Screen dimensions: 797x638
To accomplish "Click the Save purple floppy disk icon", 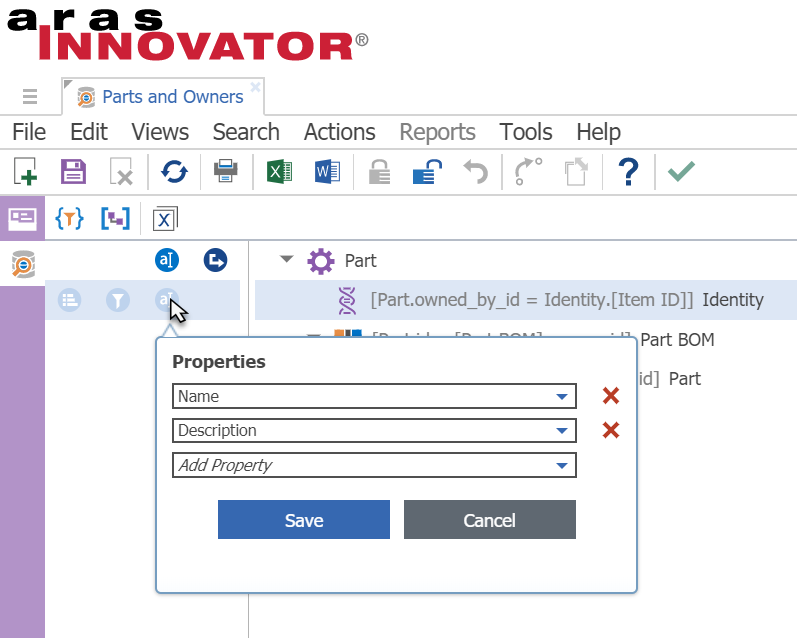I will (x=74, y=172).
